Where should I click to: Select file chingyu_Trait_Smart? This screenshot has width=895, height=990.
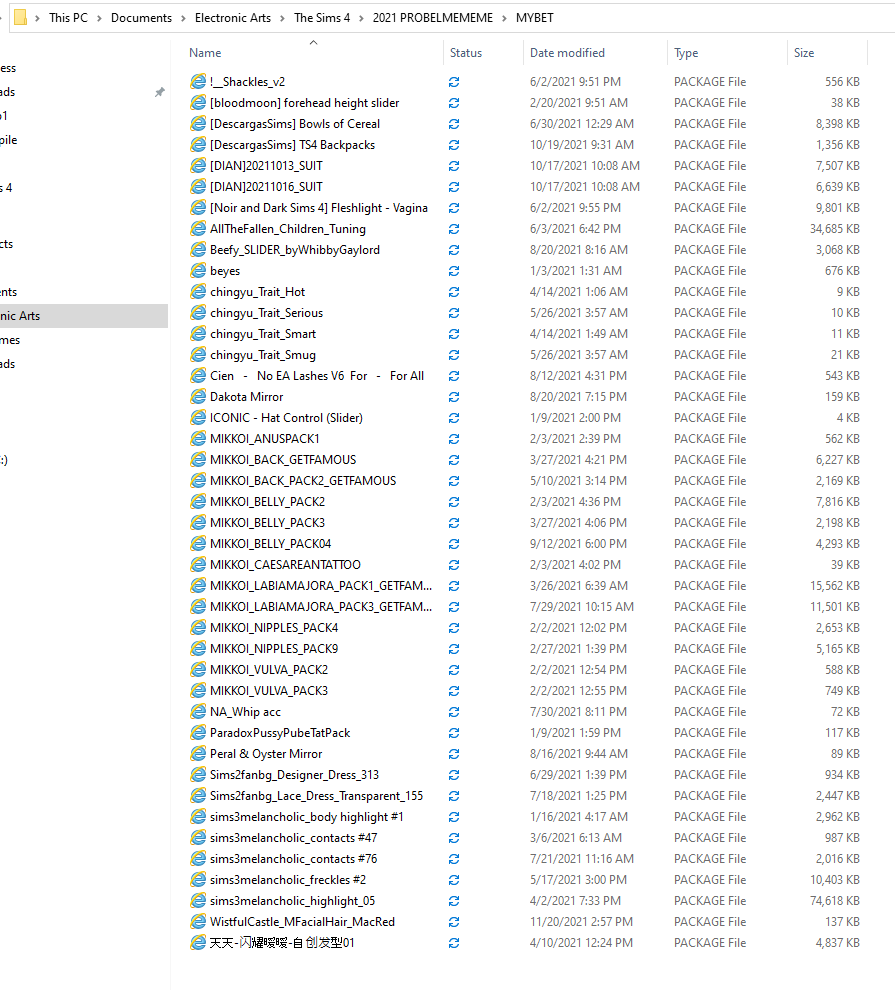coord(263,333)
